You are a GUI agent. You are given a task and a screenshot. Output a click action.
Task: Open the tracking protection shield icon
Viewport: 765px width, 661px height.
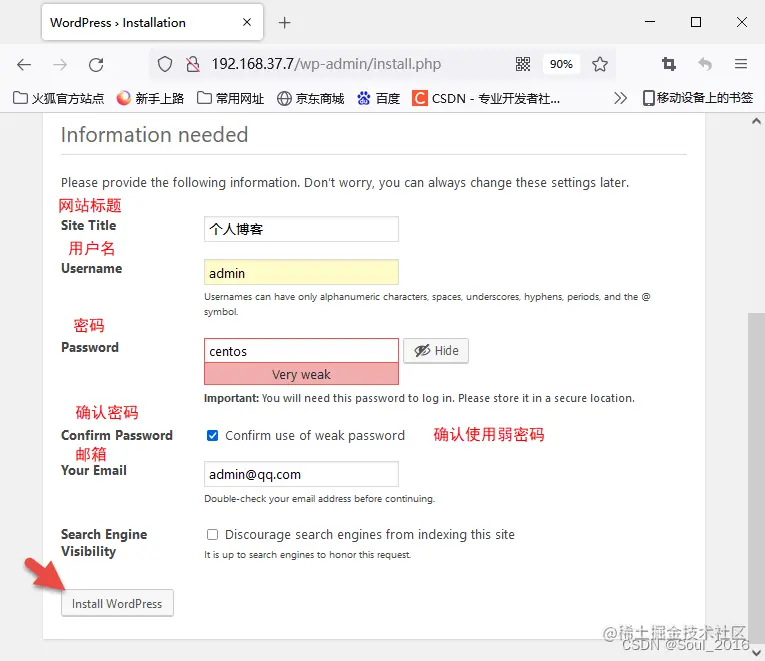[165, 64]
